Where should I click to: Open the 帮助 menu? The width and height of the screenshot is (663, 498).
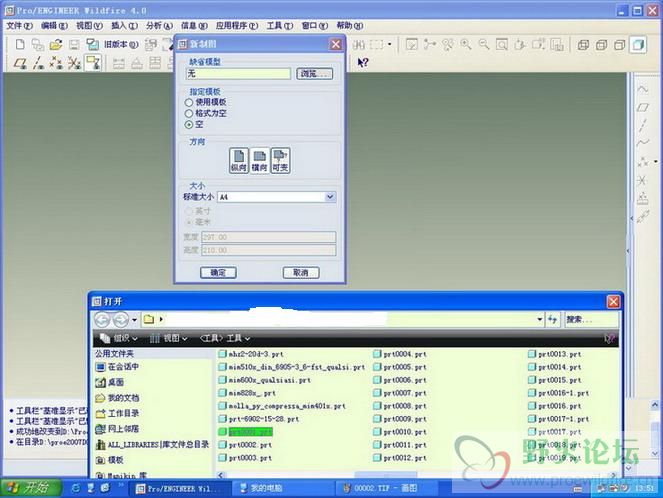pyautogui.click(x=350, y=26)
